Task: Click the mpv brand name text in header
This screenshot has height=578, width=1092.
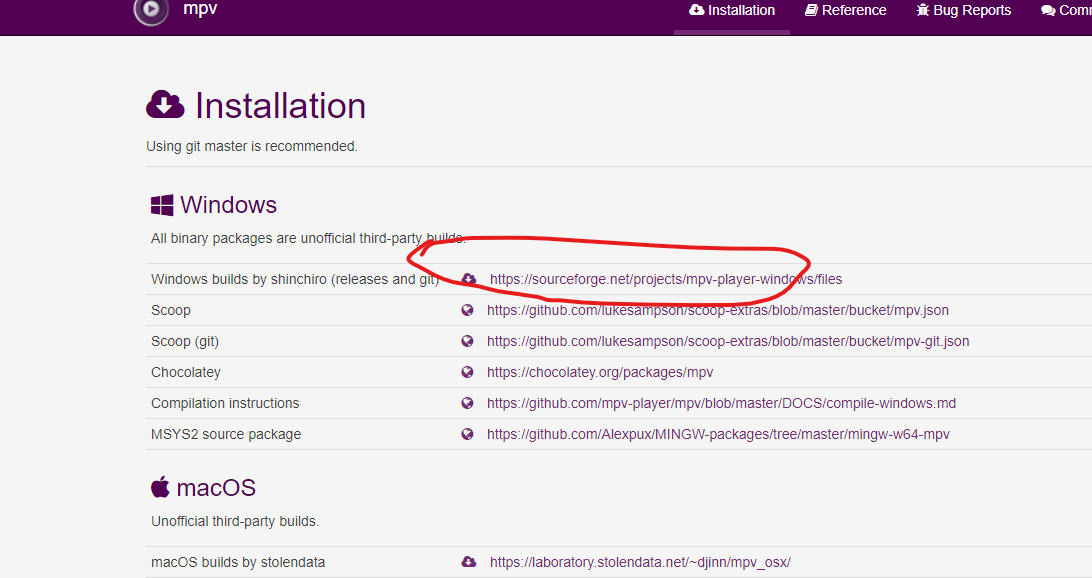Action: pos(200,10)
